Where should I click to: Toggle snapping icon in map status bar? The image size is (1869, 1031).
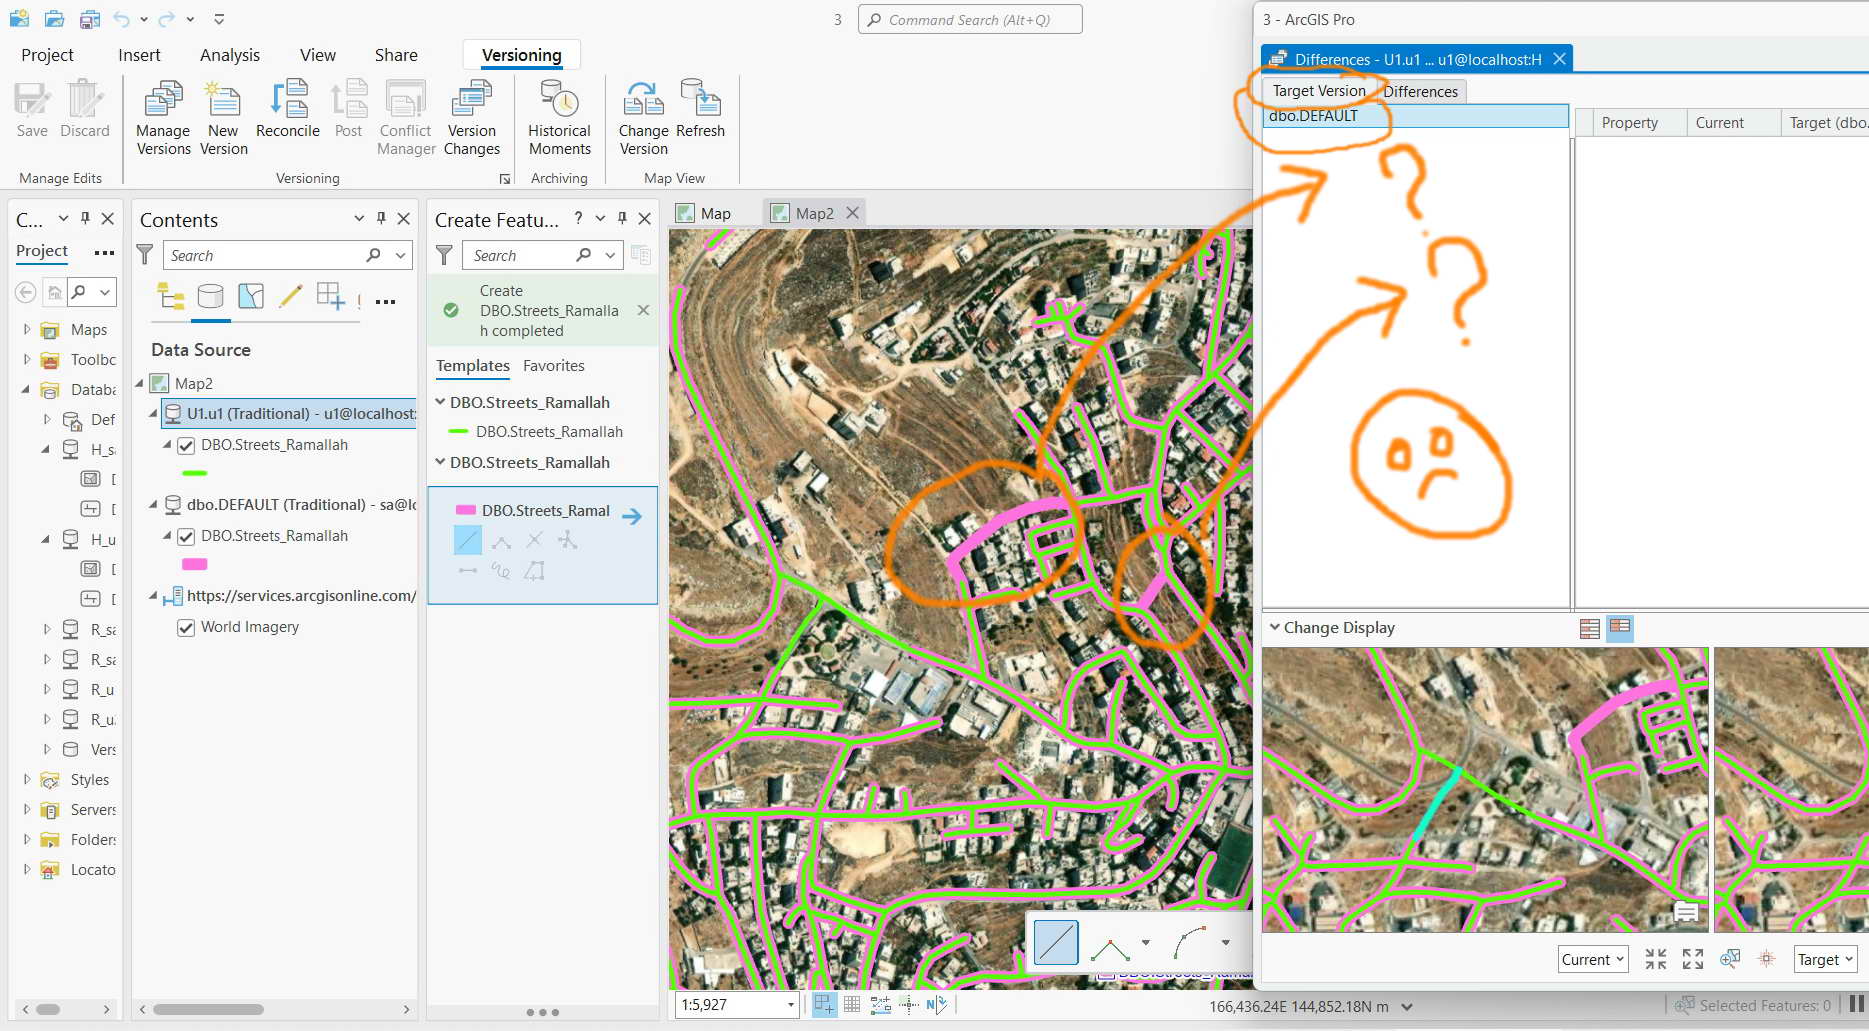[x=824, y=1005]
